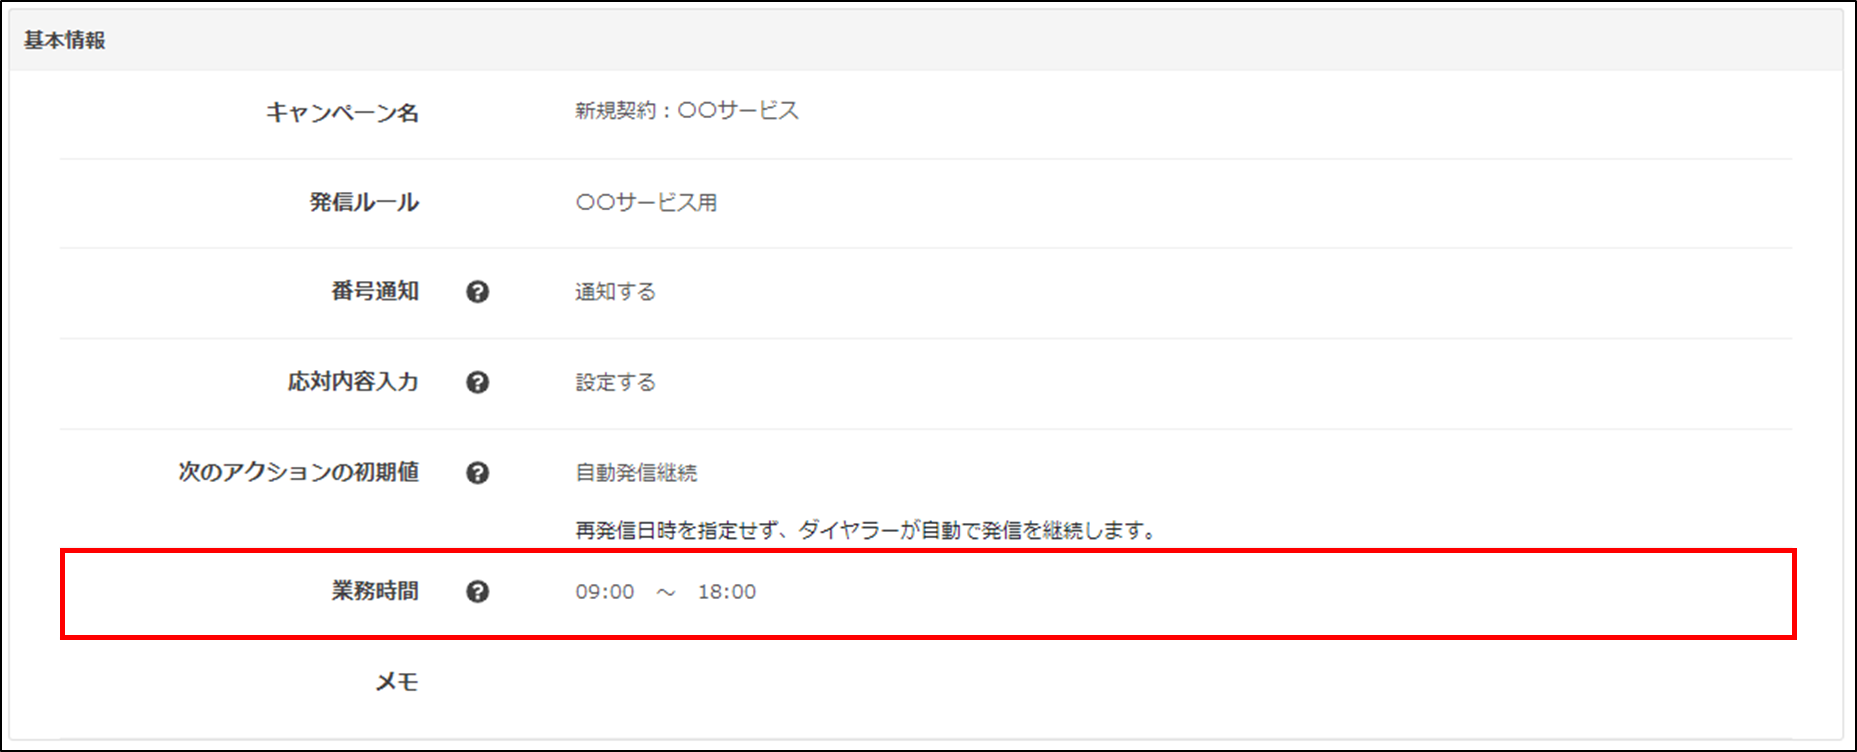Screen dimensions: 1857x752
Task: Click the メモ label
Action: pos(396,682)
